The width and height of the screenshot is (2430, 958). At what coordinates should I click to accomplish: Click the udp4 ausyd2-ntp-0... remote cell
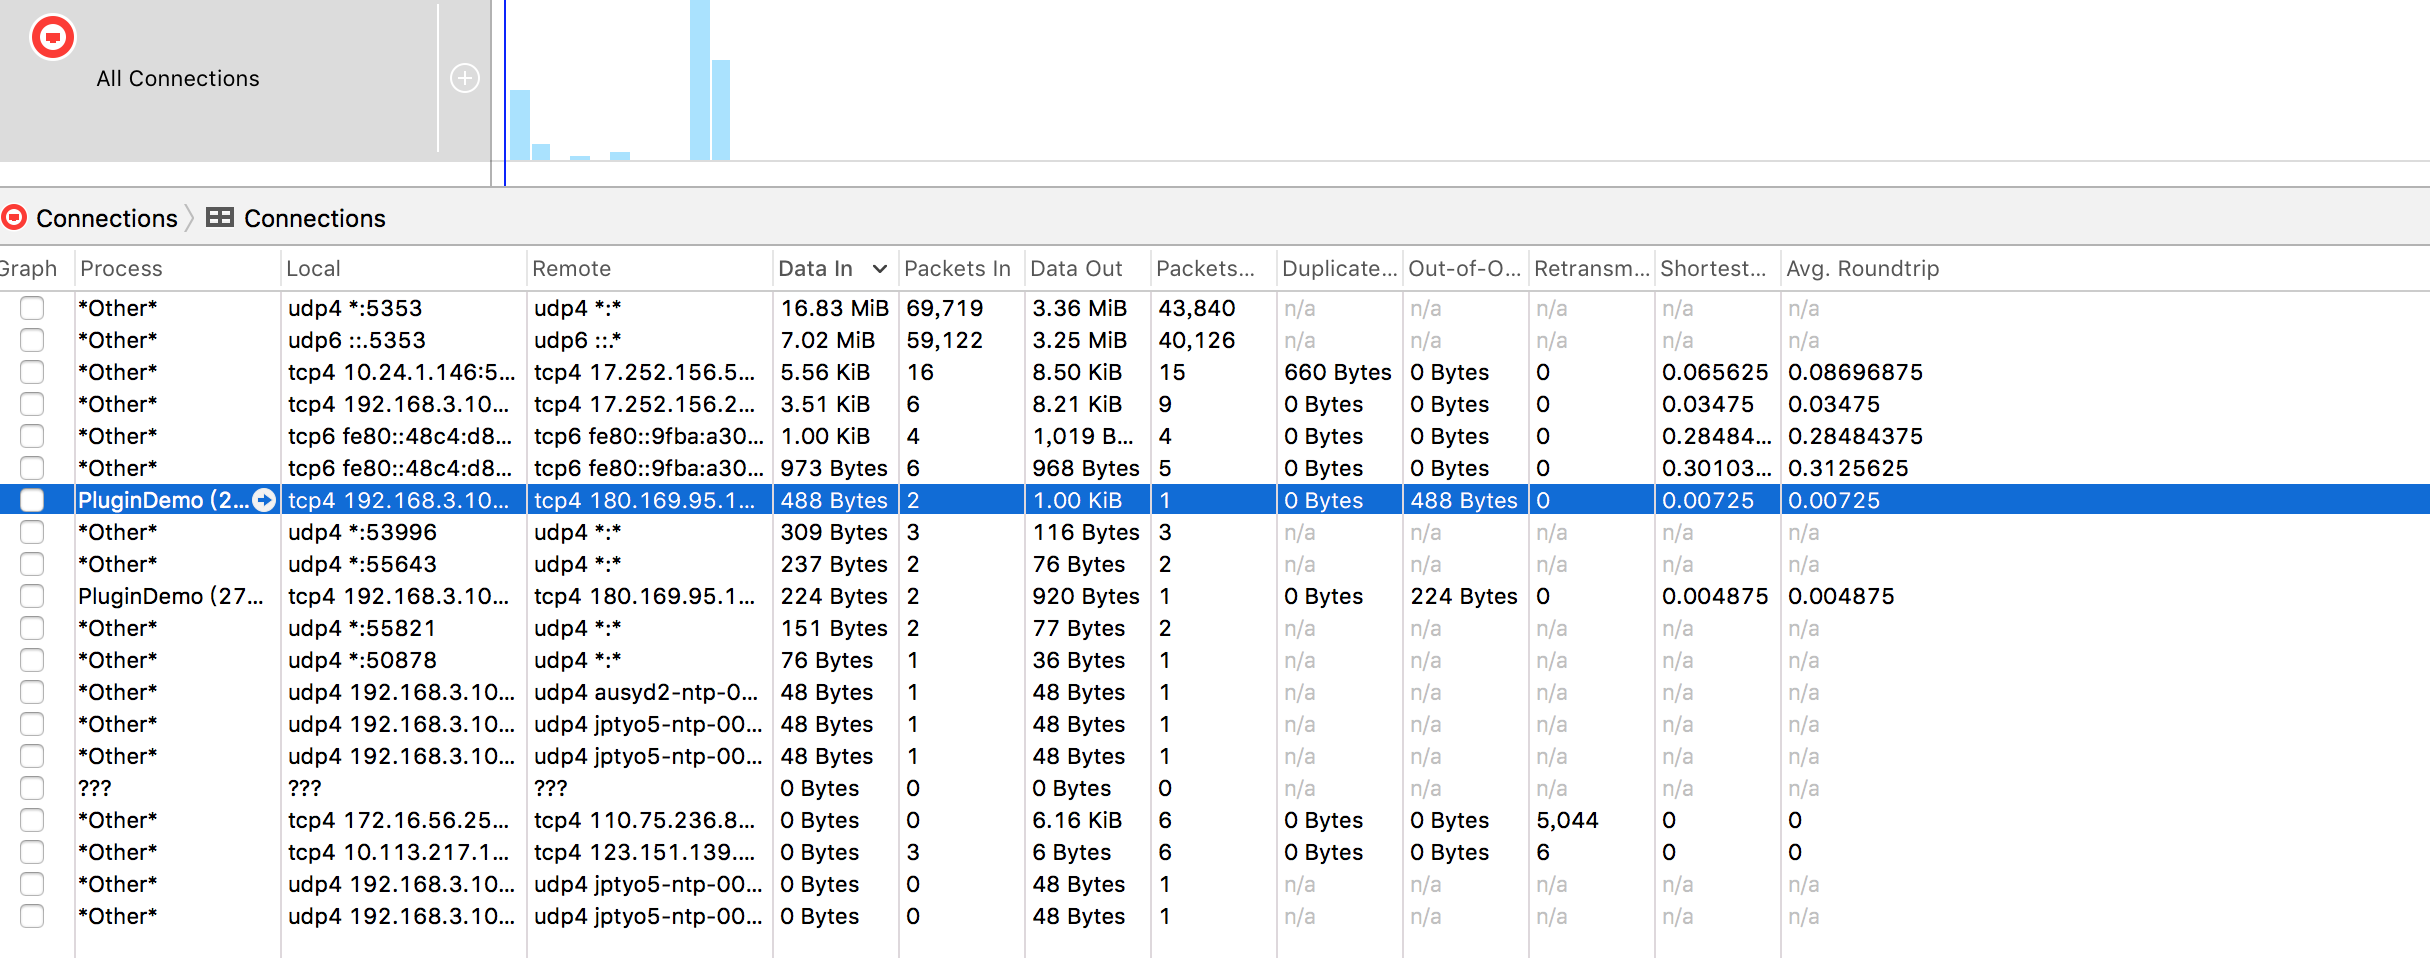coord(645,692)
